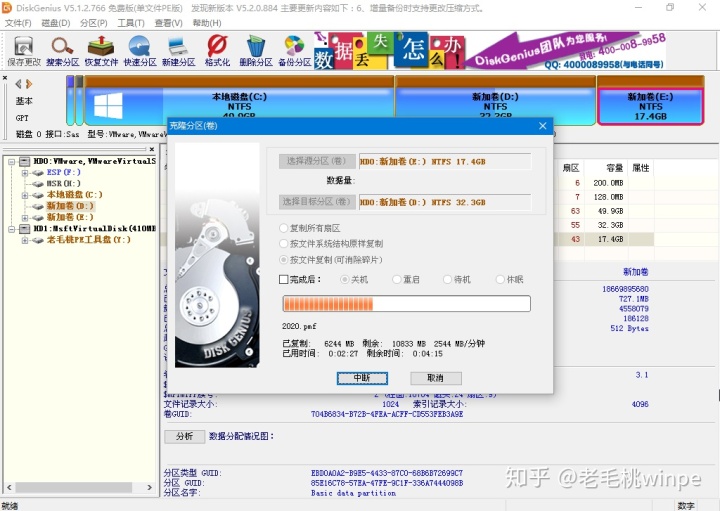Screen dimensions: 720x511
Task: Select the 本地磁盘(C:) block in disk map
Action: [x=239, y=101]
